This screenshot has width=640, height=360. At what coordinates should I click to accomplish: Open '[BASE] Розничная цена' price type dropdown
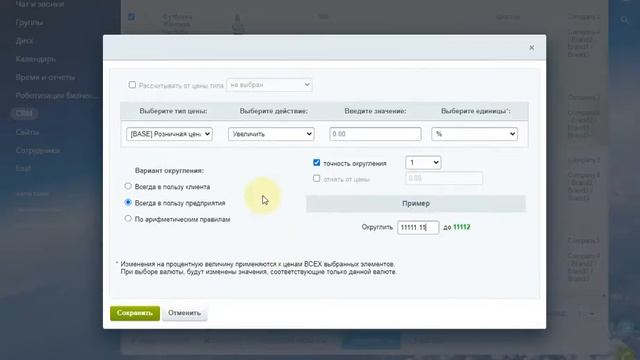pos(169,134)
